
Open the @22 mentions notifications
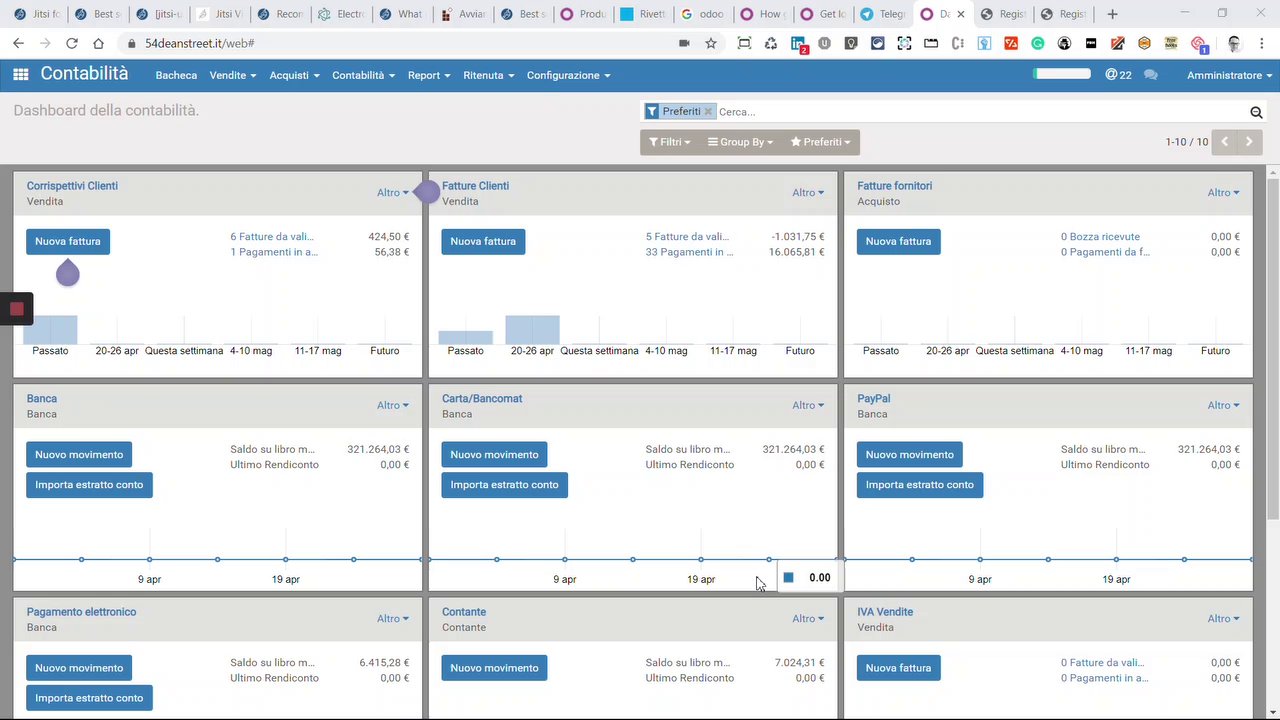(x=1118, y=75)
